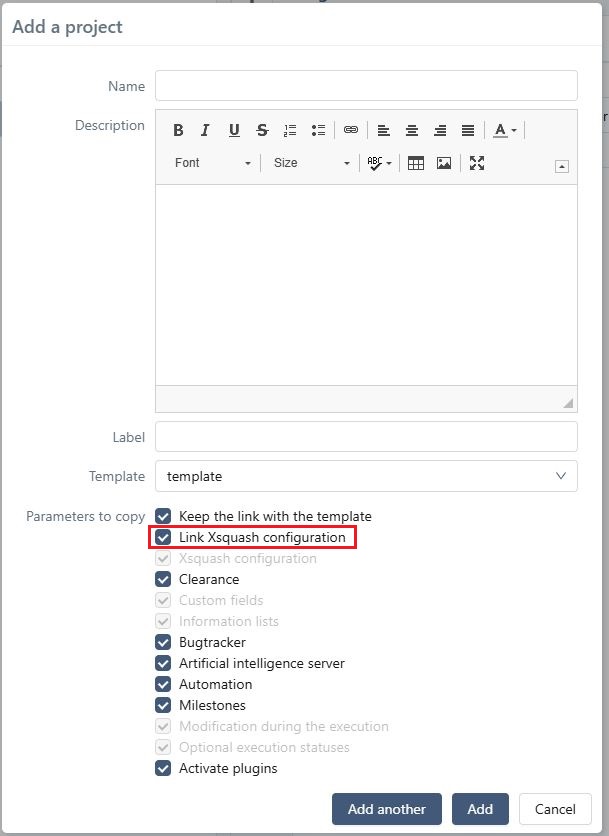Viewport: 609px width, 836px height.
Task: Uncheck Link Xsquash configuration
Action: pyautogui.click(x=163, y=538)
